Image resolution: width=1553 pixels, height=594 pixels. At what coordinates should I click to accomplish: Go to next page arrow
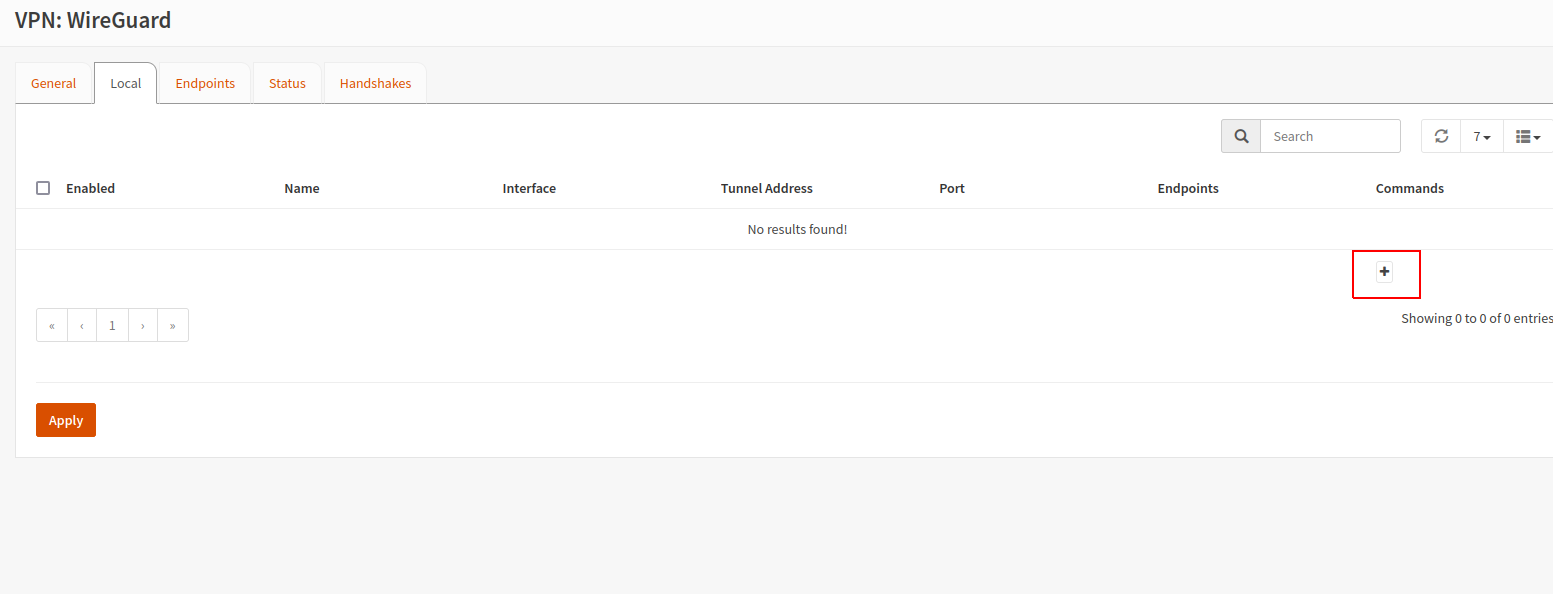(x=143, y=325)
